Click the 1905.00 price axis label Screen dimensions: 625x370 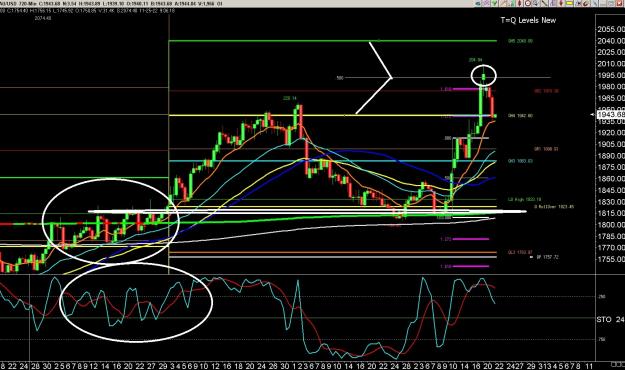(611, 144)
